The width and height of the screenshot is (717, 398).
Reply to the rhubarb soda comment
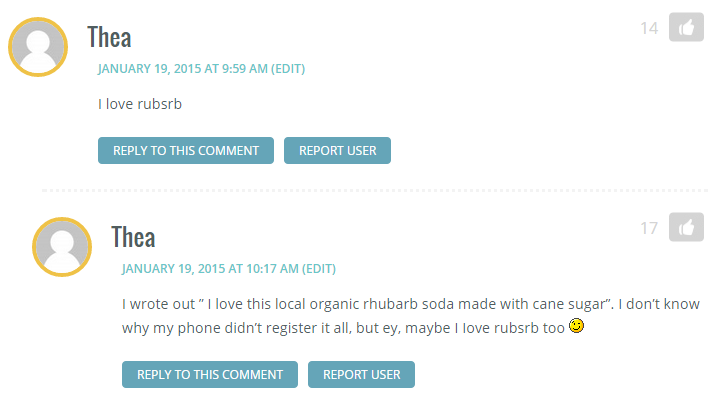210,374
